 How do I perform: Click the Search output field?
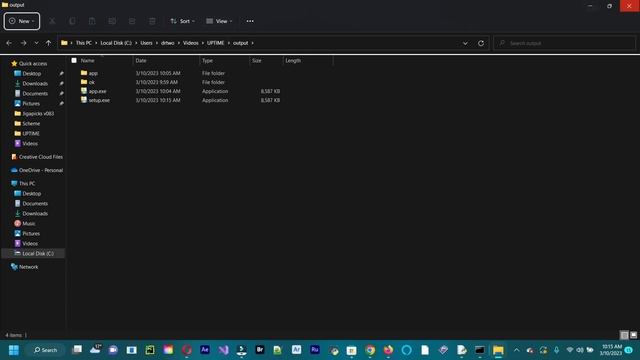point(564,43)
